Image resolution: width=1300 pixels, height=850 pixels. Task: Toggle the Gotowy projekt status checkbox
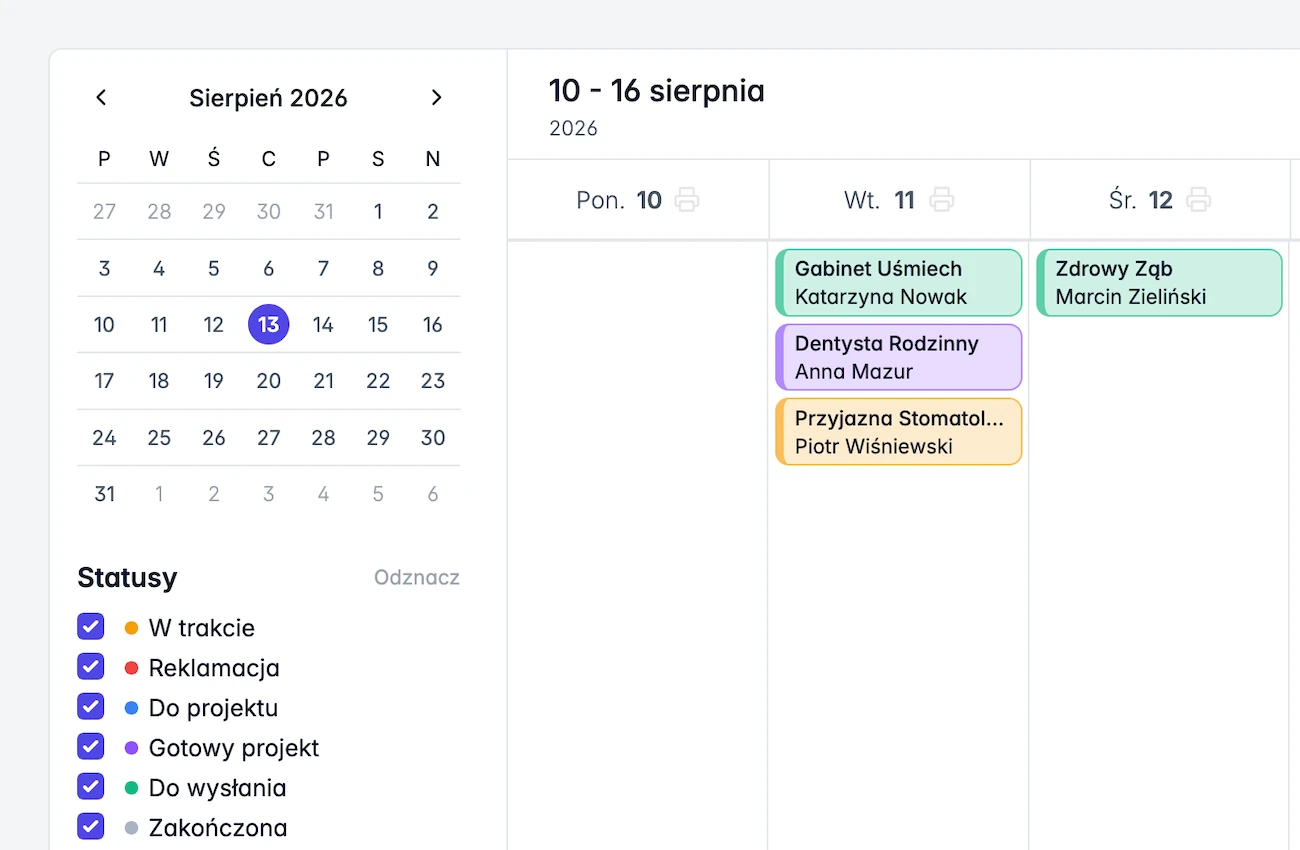(91, 747)
